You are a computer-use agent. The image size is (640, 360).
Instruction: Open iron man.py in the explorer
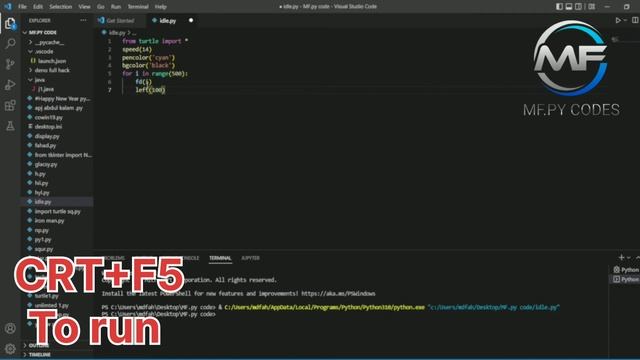click(49, 220)
